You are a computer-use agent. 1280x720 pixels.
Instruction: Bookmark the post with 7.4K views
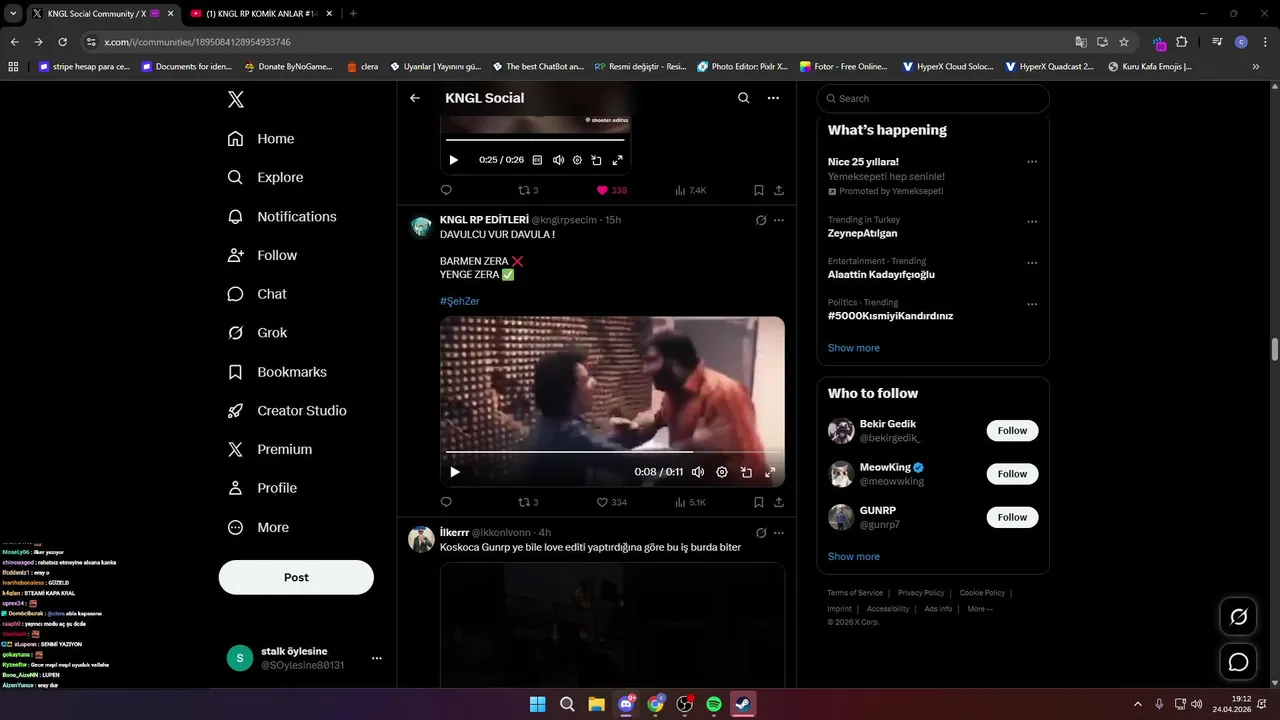pyautogui.click(x=758, y=190)
